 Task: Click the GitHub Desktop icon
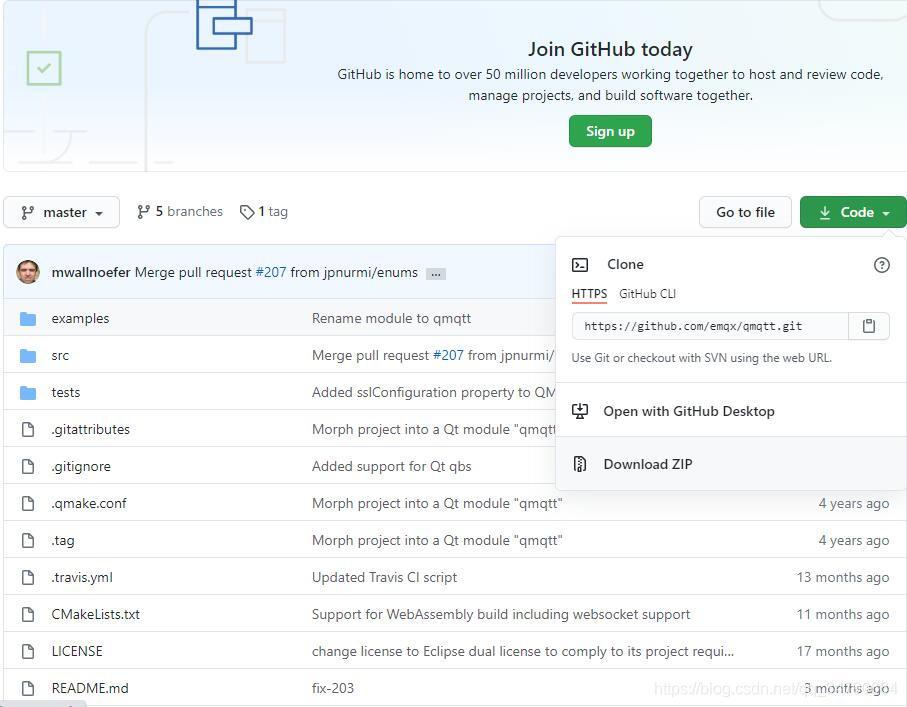point(580,411)
